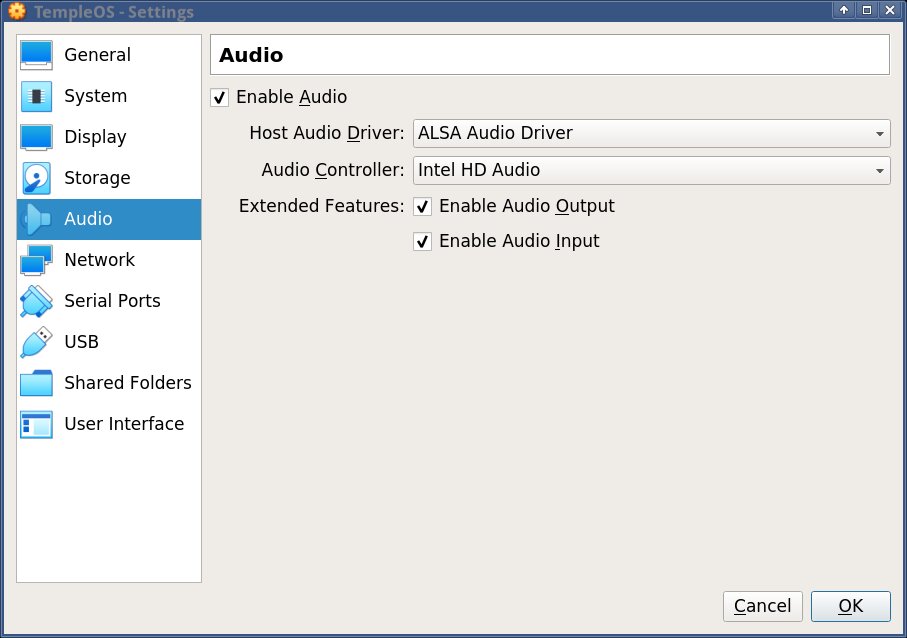Select the System chip icon
The width and height of the screenshot is (907, 638).
(x=36, y=96)
